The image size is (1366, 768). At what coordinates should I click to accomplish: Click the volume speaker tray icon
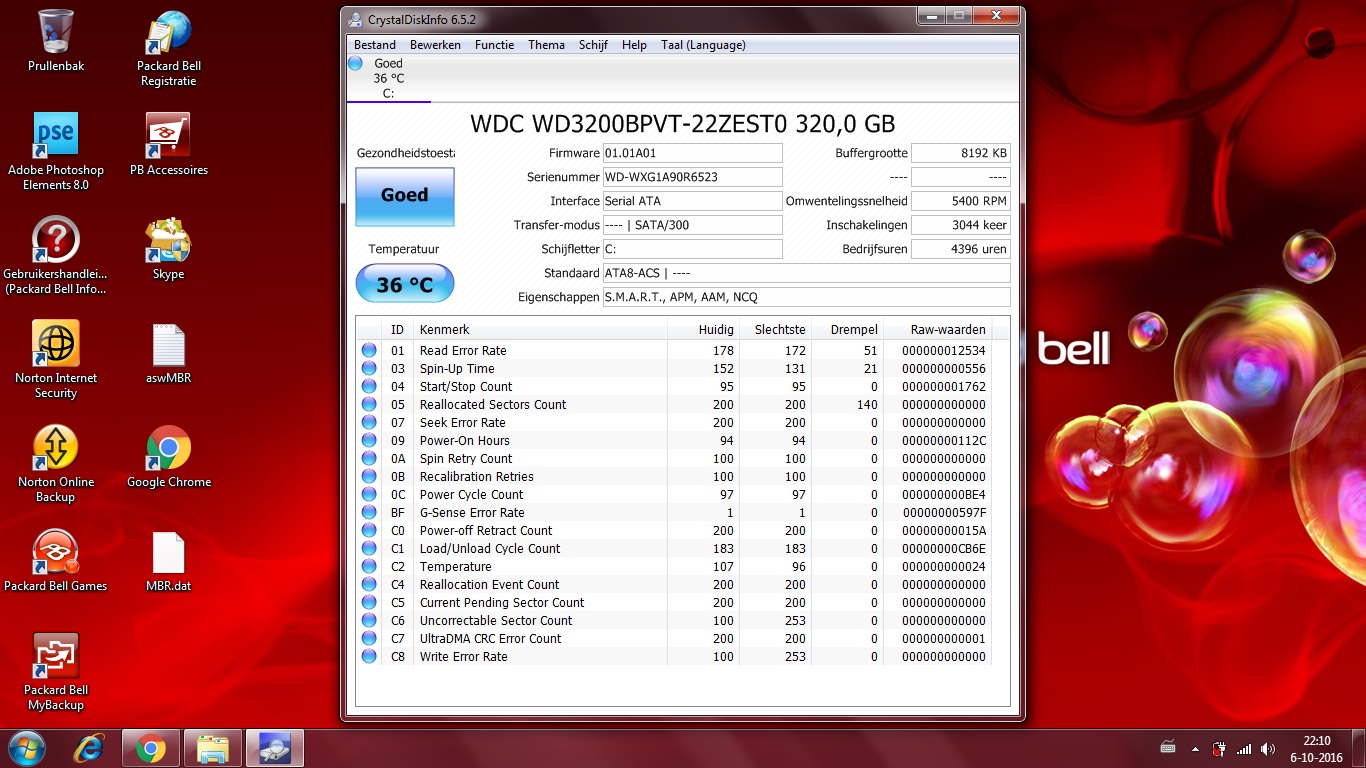tap(1269, 748)
